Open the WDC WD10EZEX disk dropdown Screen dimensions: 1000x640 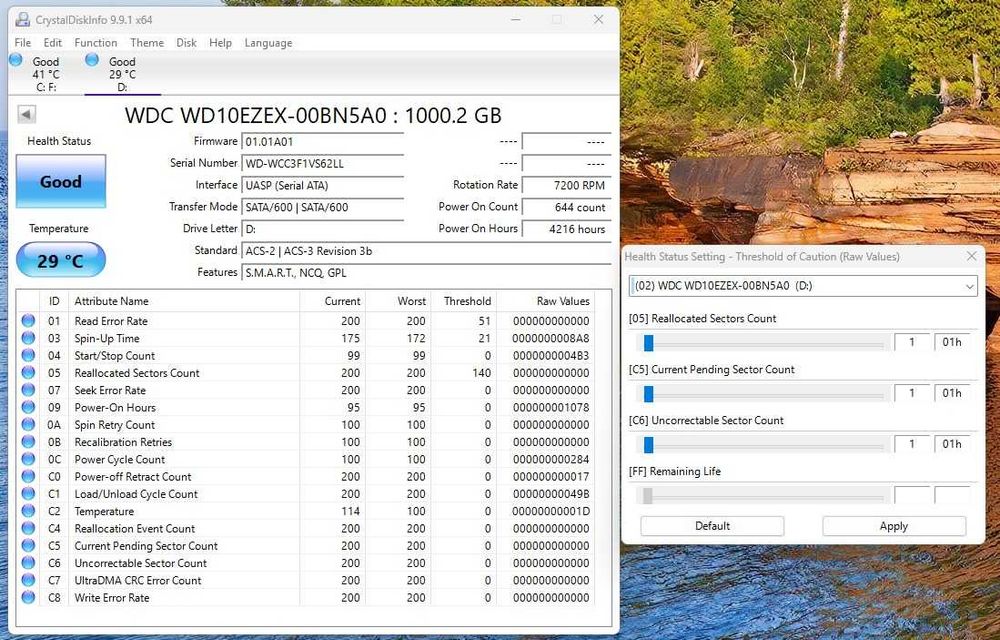click(x=803, y=286)
